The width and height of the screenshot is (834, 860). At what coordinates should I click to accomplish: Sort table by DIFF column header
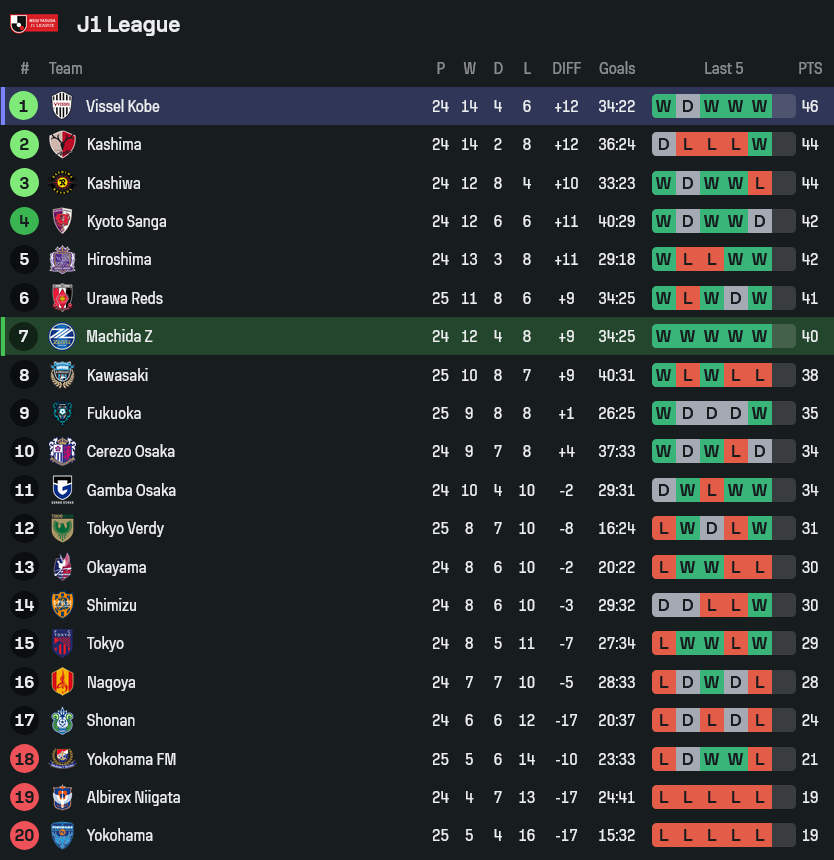tap(566, 68)
